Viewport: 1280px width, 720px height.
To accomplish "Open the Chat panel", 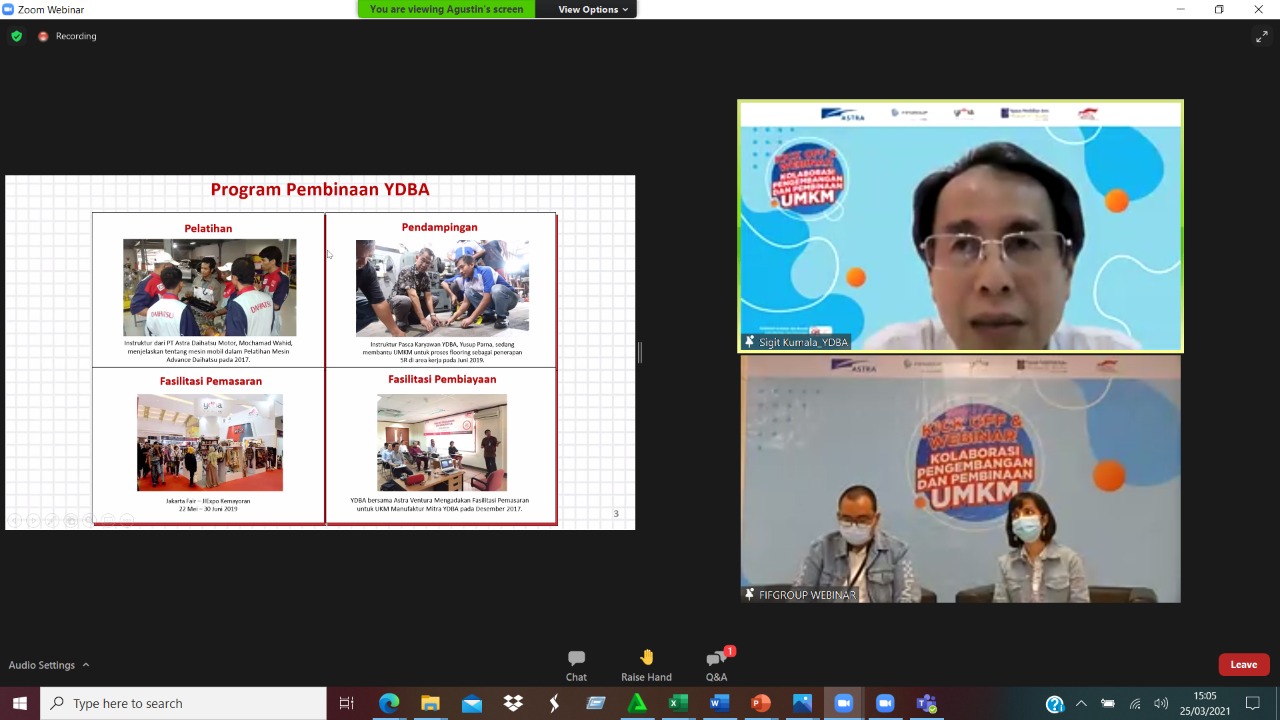I will [x=576, y=665].
